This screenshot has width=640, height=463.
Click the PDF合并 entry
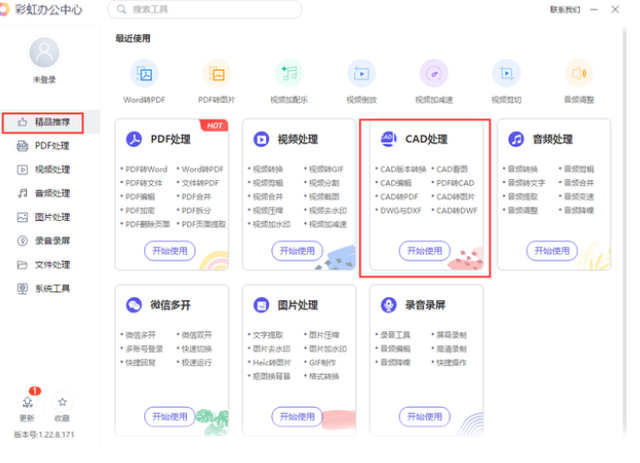196,197
